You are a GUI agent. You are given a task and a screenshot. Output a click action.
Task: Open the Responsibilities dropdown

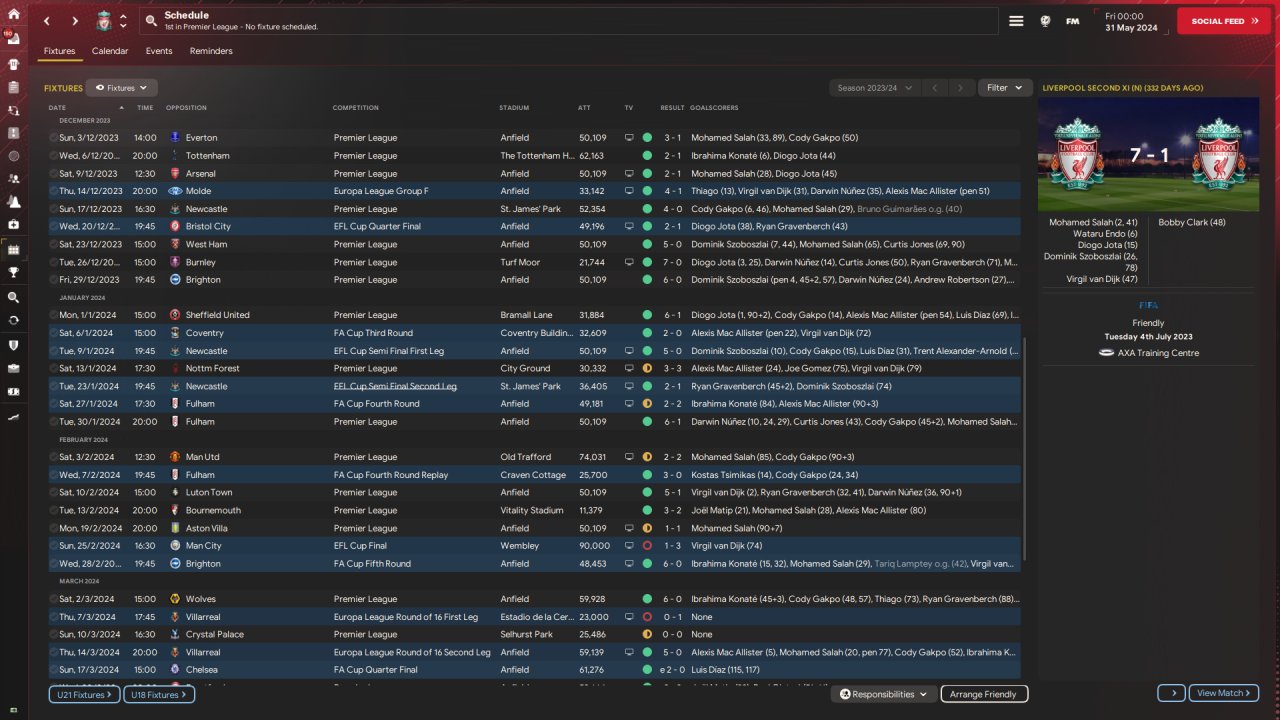pyautogui.click(x=884, y=694)
